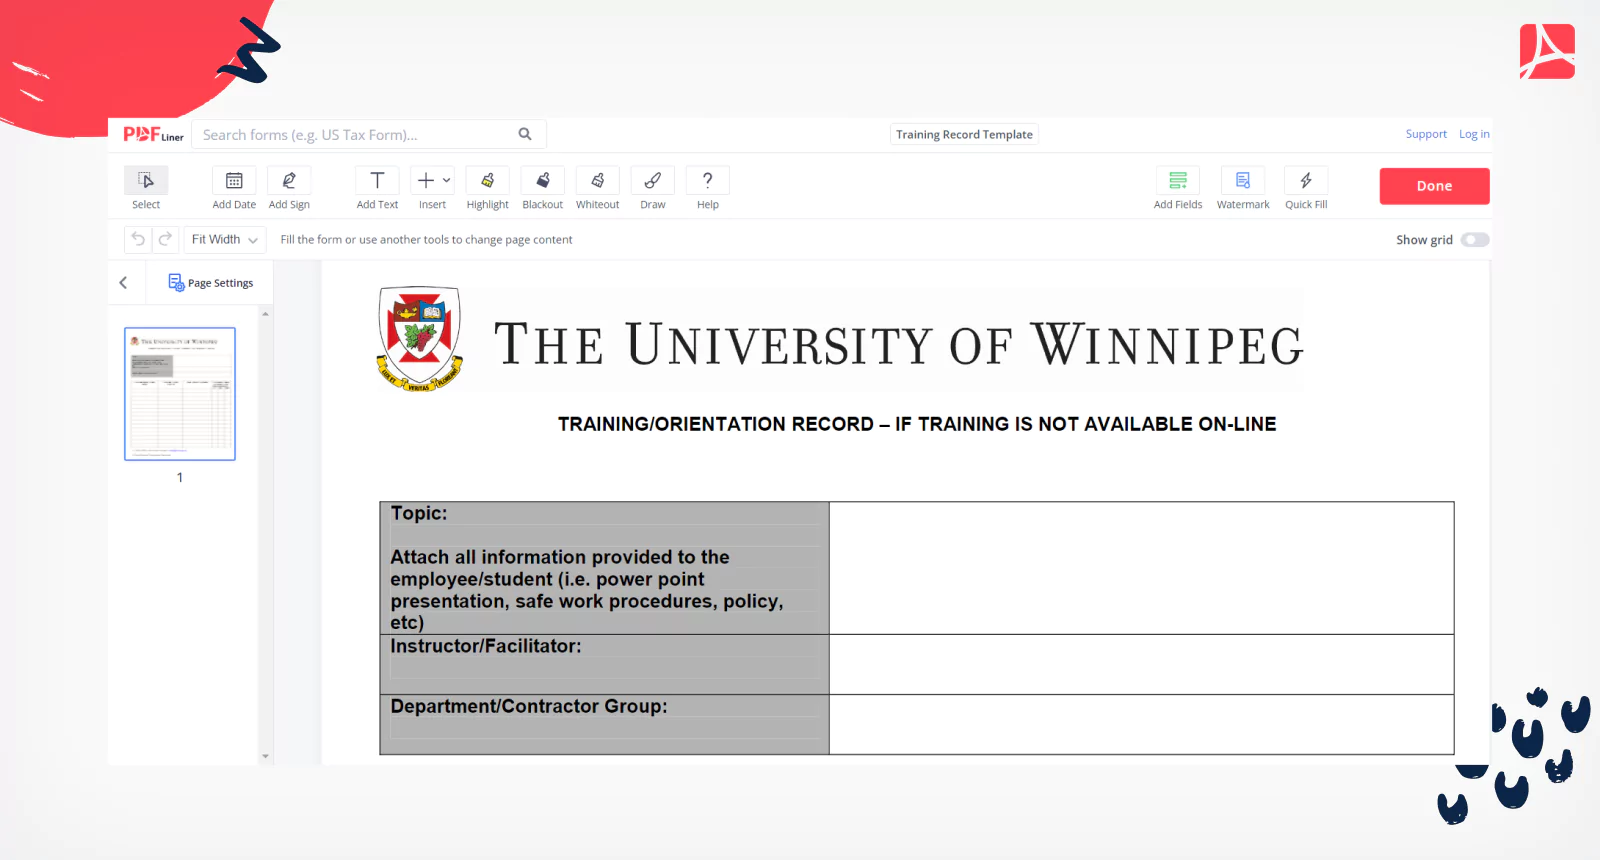Click the 'Department/Contractor Group:' label text
Image resolution: width=1600 pixels, height=860 pixels.
529,706
